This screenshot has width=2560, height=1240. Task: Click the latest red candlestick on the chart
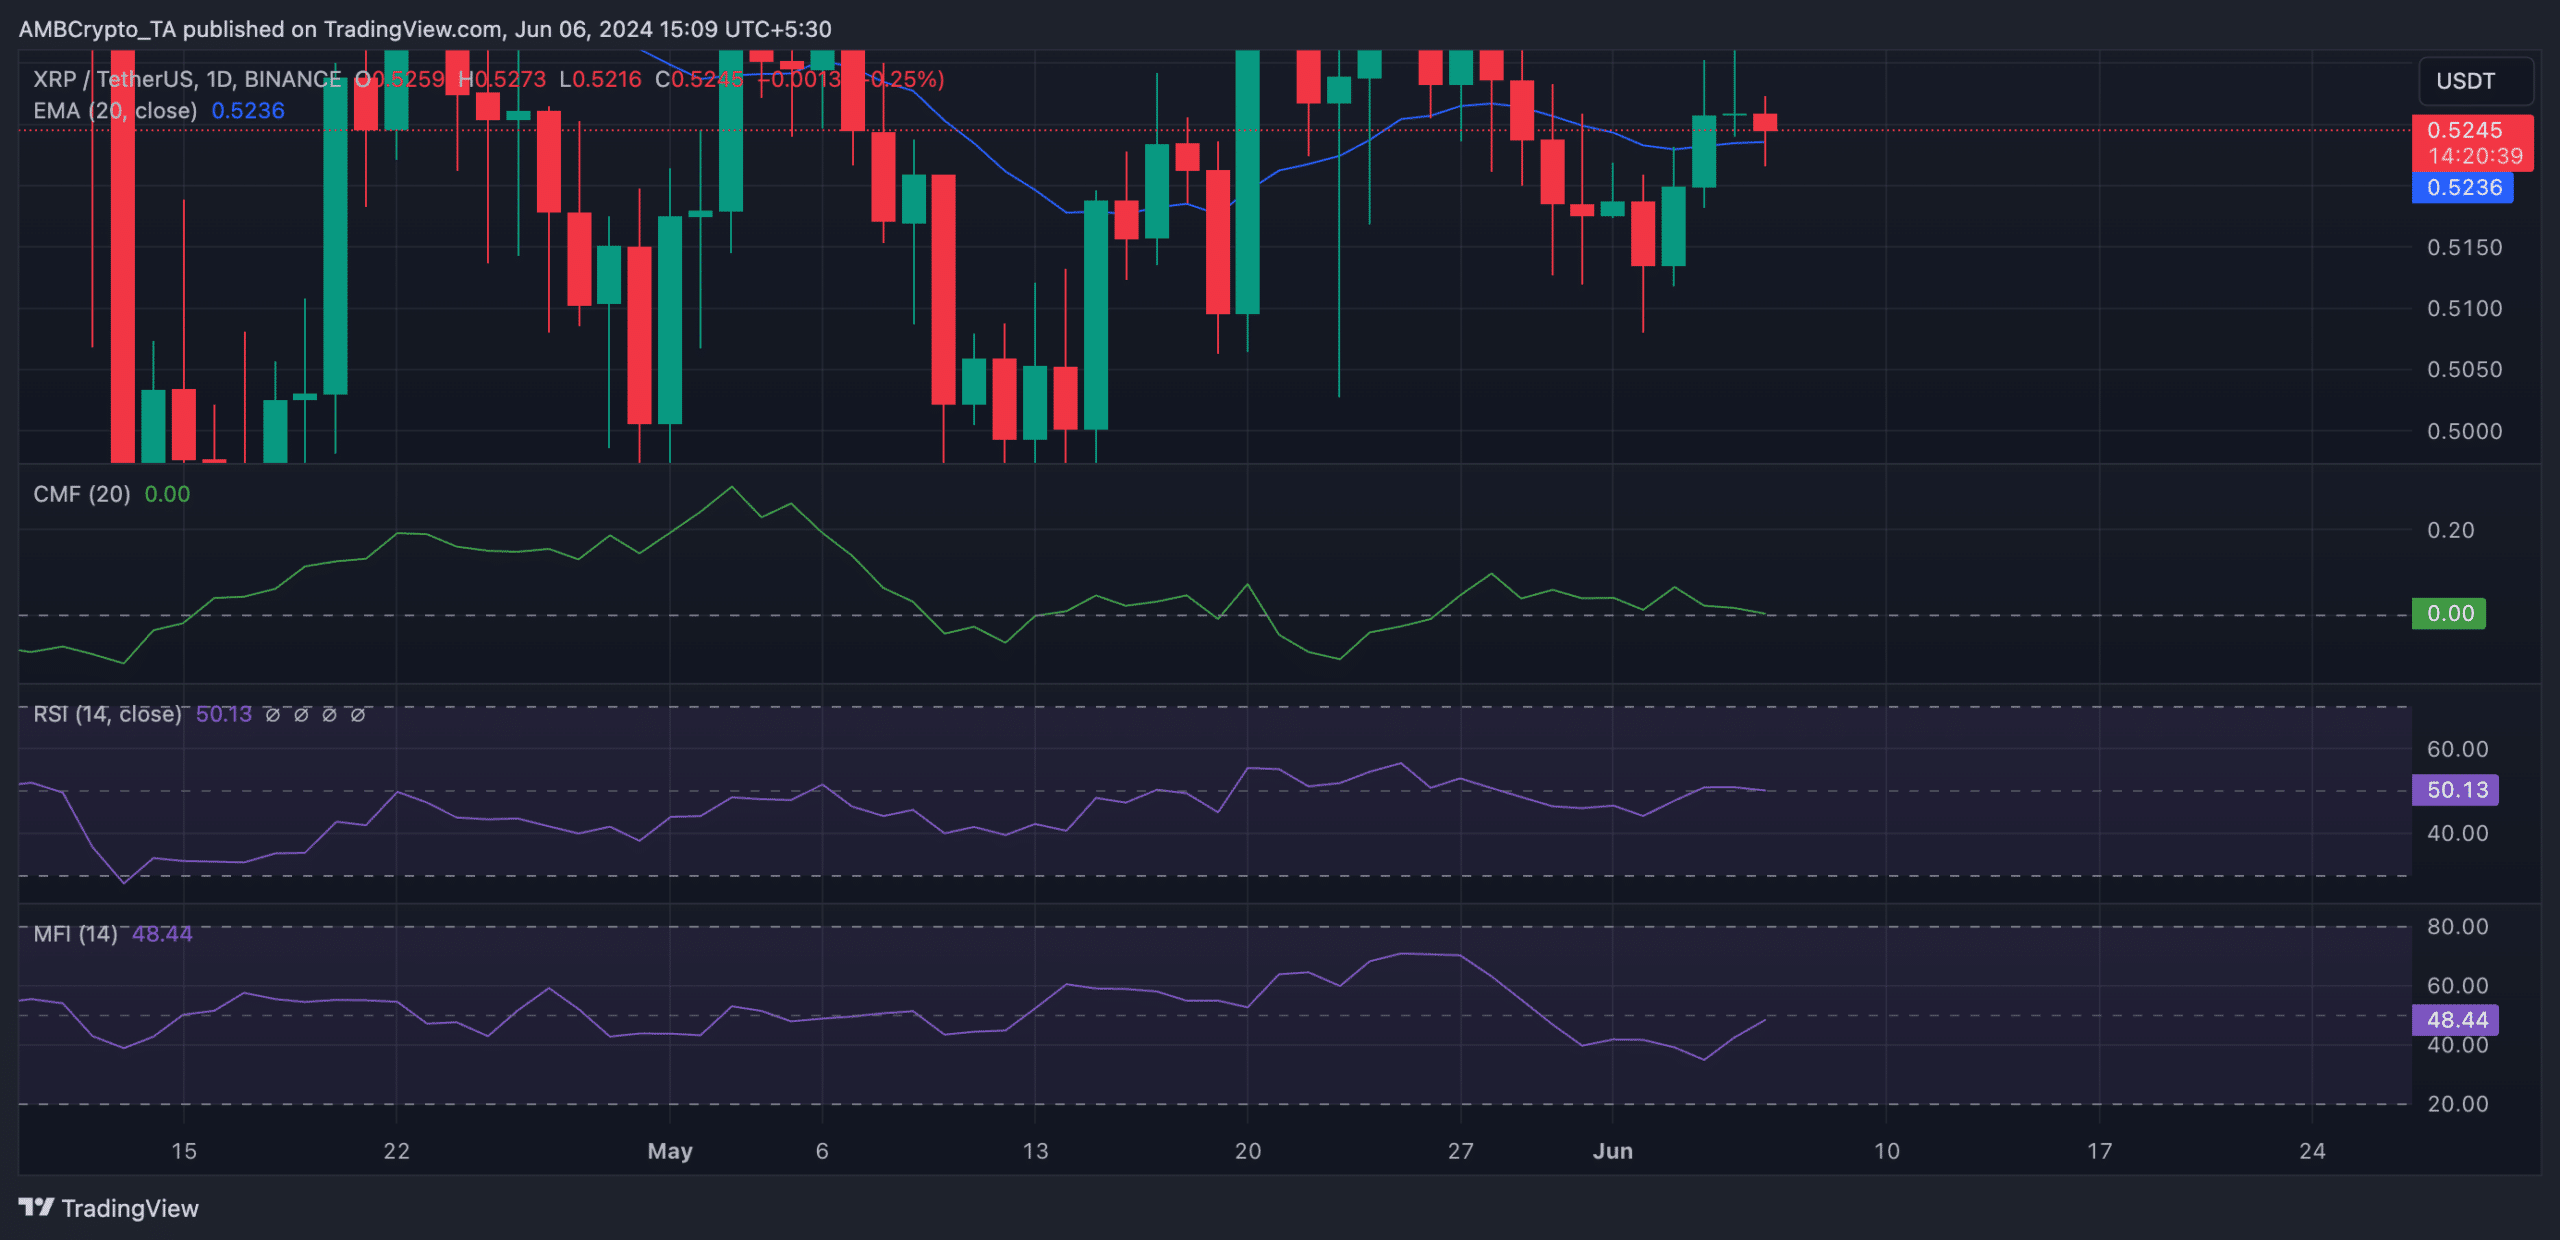tap(1765, 123)
